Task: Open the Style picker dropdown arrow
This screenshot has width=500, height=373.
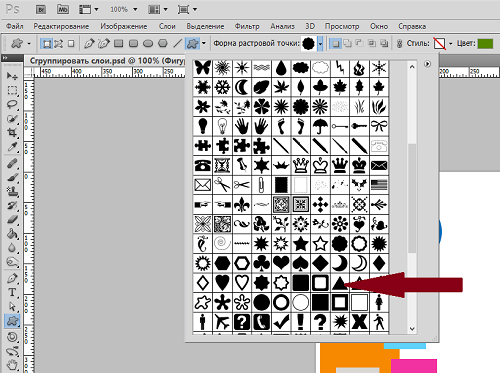Action: [x=451, y=44]
